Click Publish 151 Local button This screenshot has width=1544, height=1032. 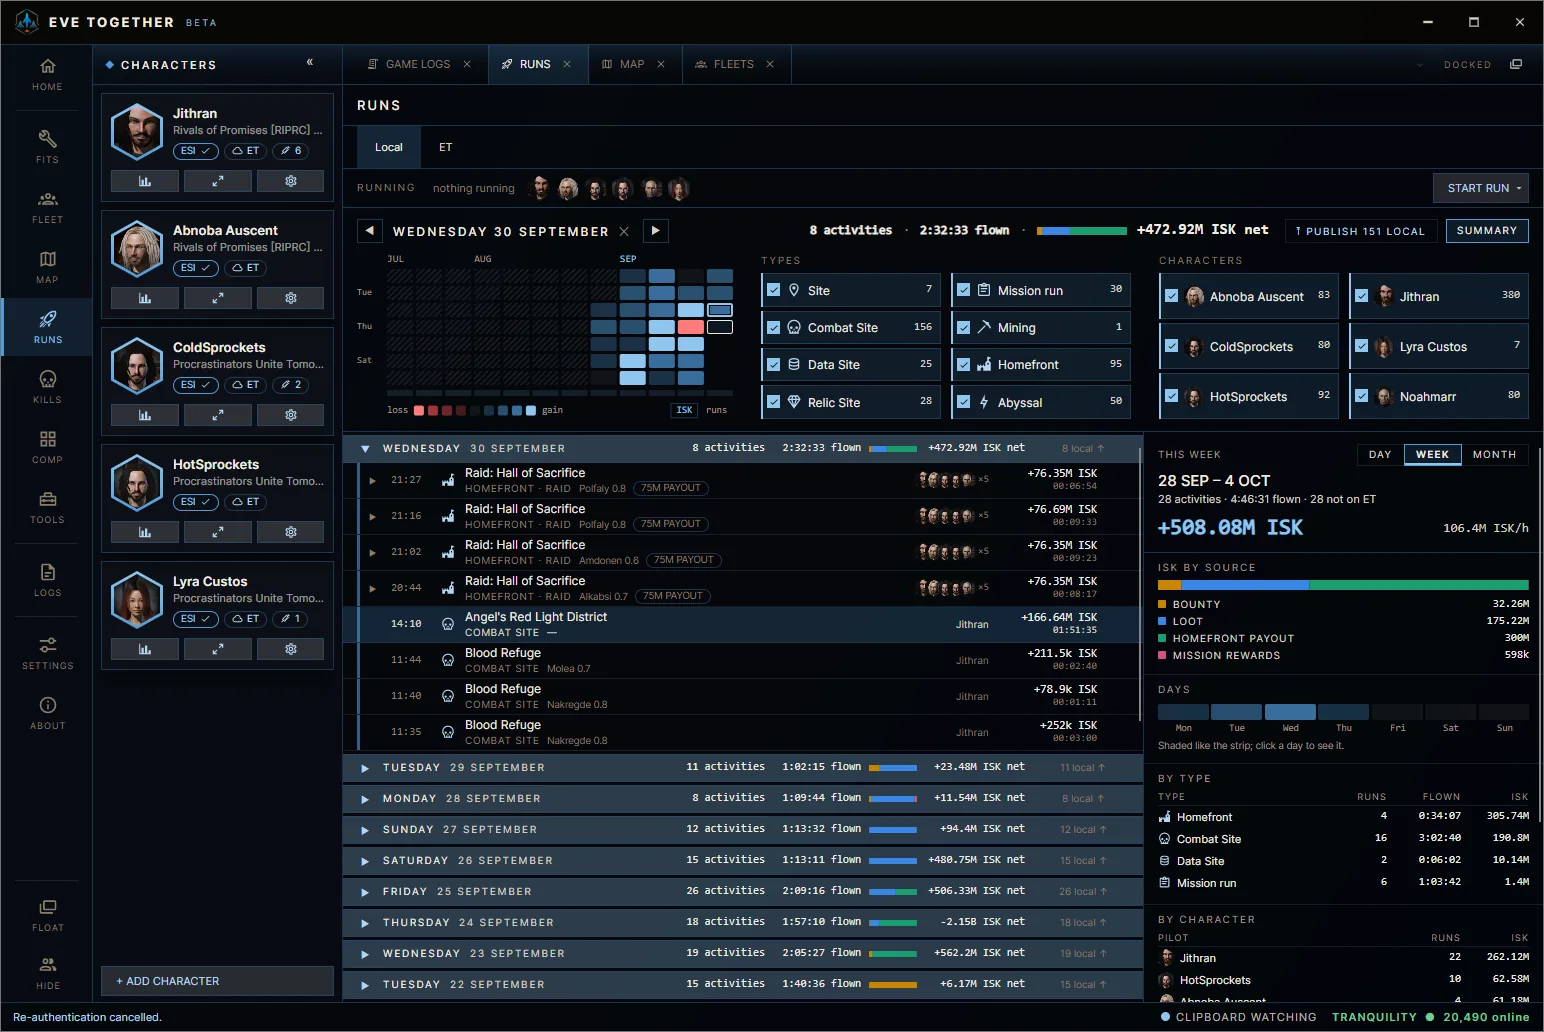pyautogui.click(x=1360, y=231)
